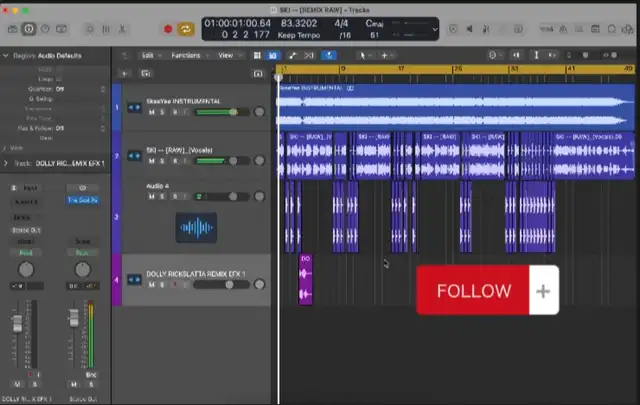The height and width of the screenshot is (405, 640).
Task: Open the View dropdown menu
Action: pyautogui.click(x=228, y=55)
